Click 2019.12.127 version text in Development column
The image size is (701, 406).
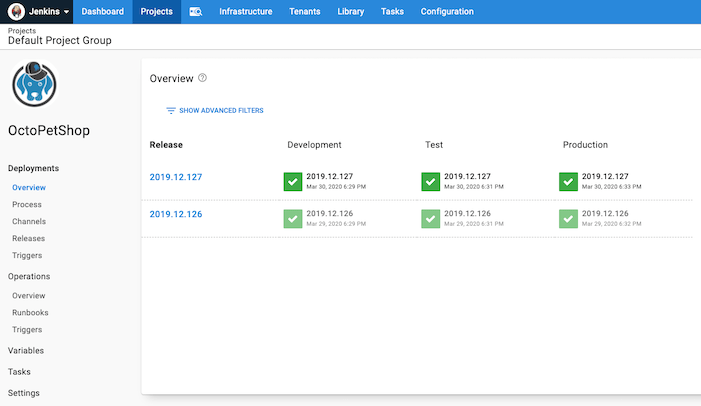330,176
